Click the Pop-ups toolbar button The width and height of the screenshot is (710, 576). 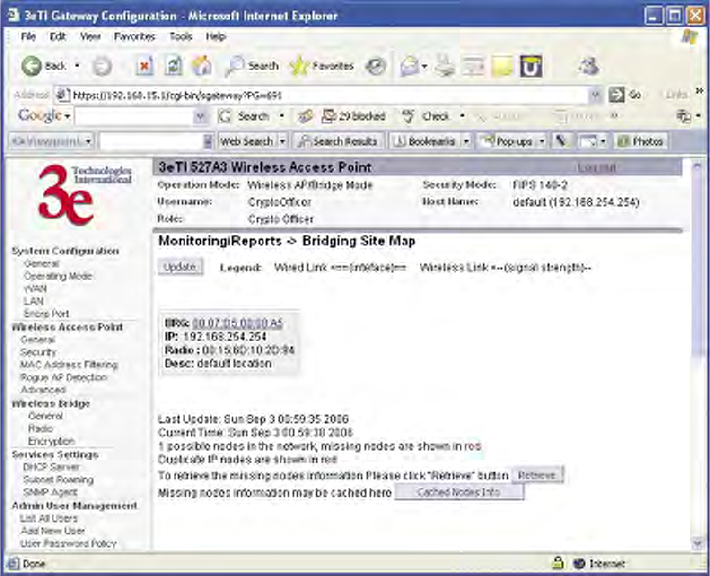[508, 142]
